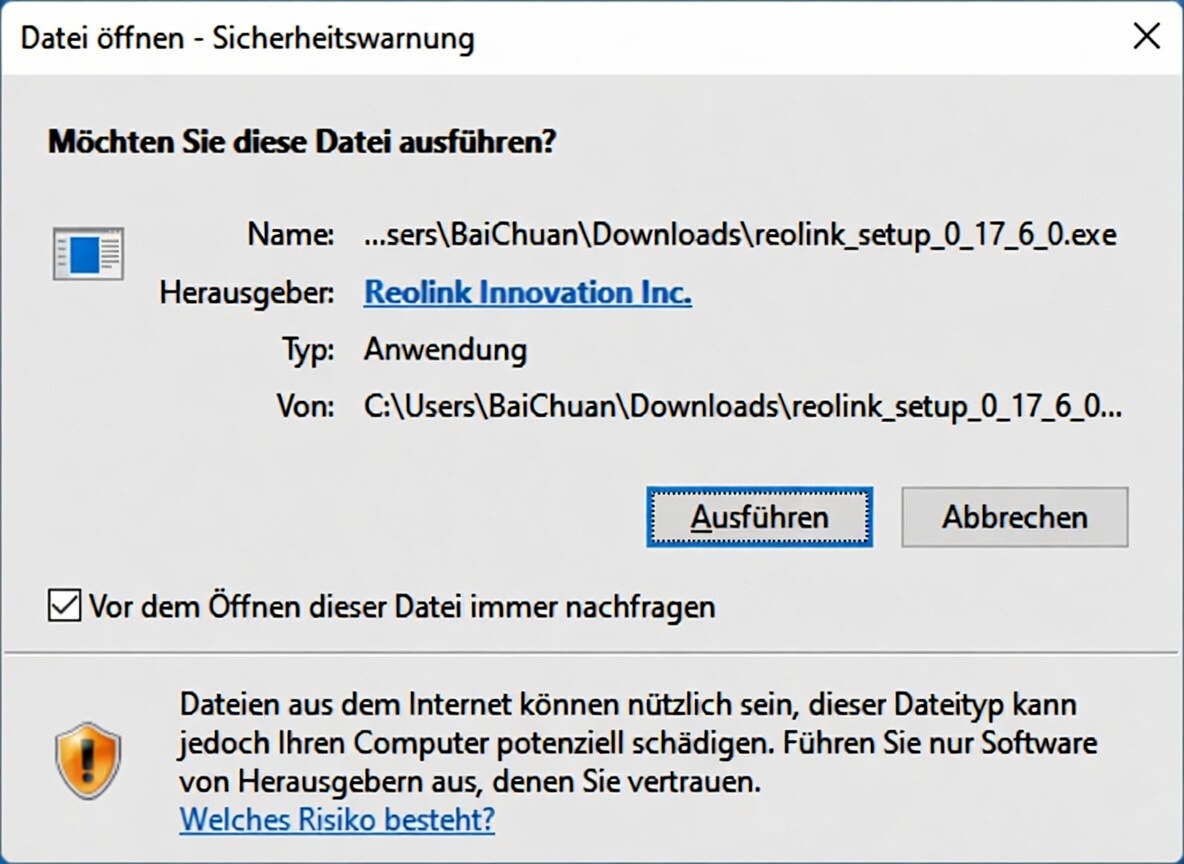Click the title 'Datei öffnen - Sicherheitswarnung'
Viewport: 1184px width, 864px height.
(x=247, y=38)
